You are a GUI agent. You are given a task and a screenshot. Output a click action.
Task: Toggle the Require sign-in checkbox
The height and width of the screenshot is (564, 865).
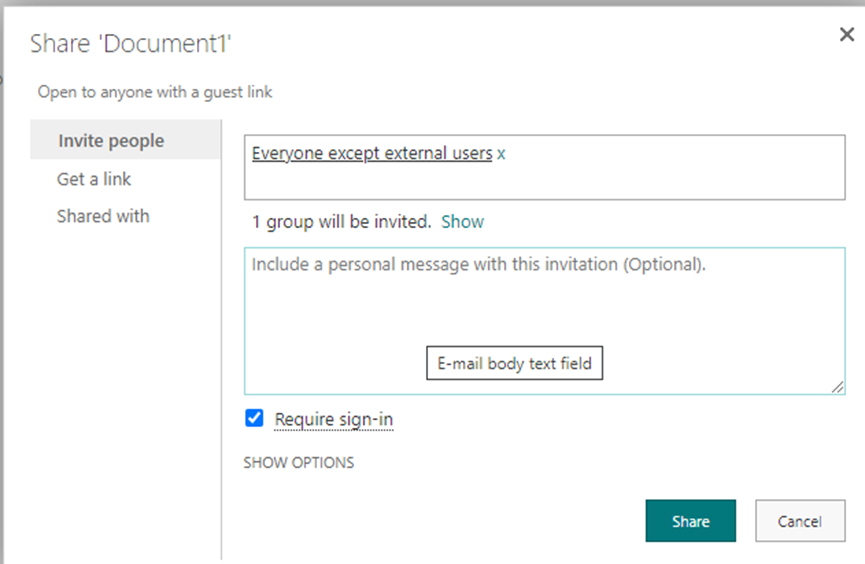click(254, 419)
